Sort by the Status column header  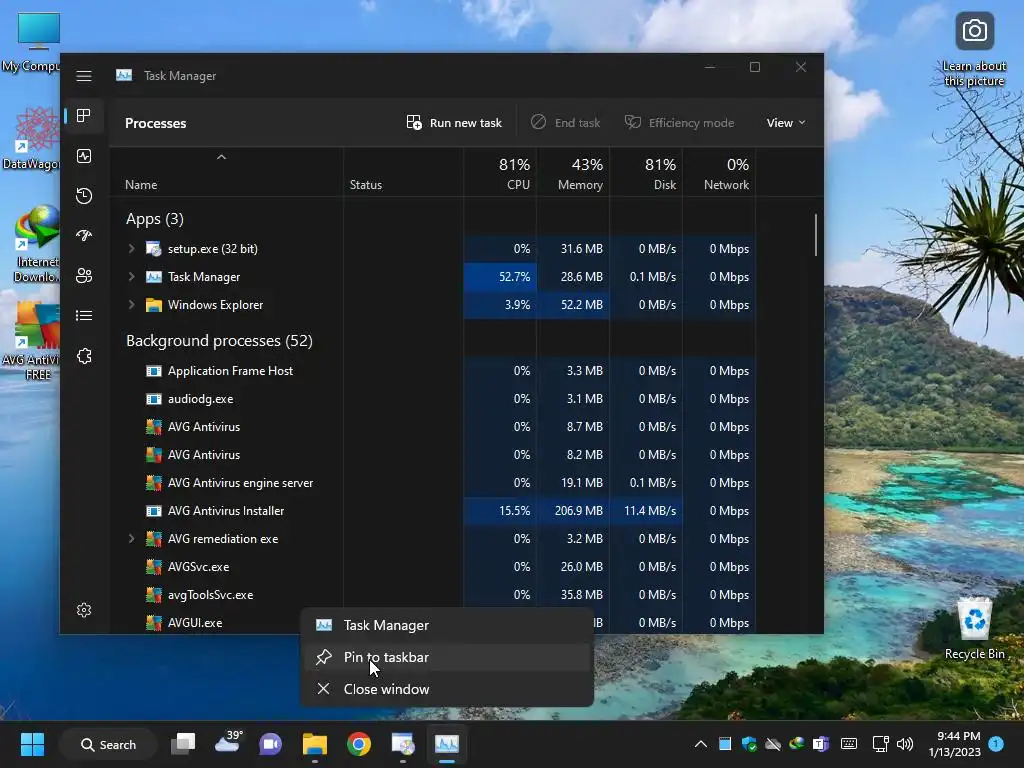coord(366,185)
